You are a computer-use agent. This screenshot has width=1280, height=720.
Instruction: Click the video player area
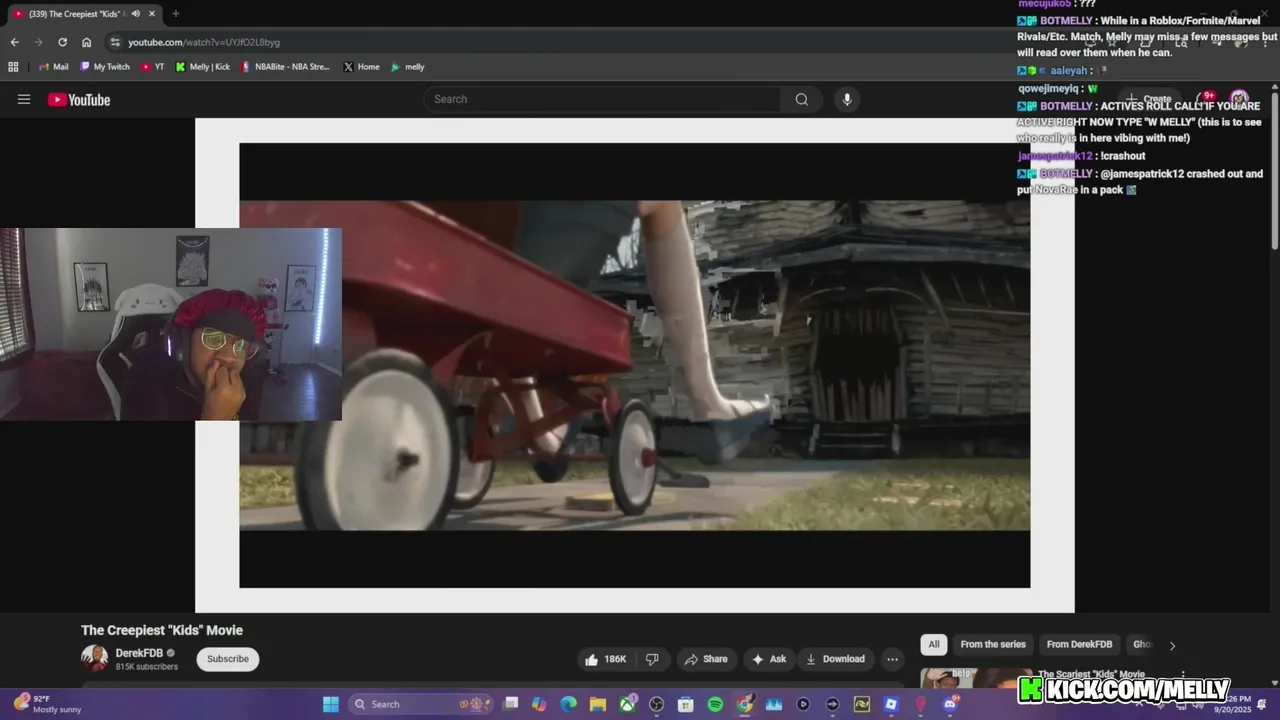[634, 365]
